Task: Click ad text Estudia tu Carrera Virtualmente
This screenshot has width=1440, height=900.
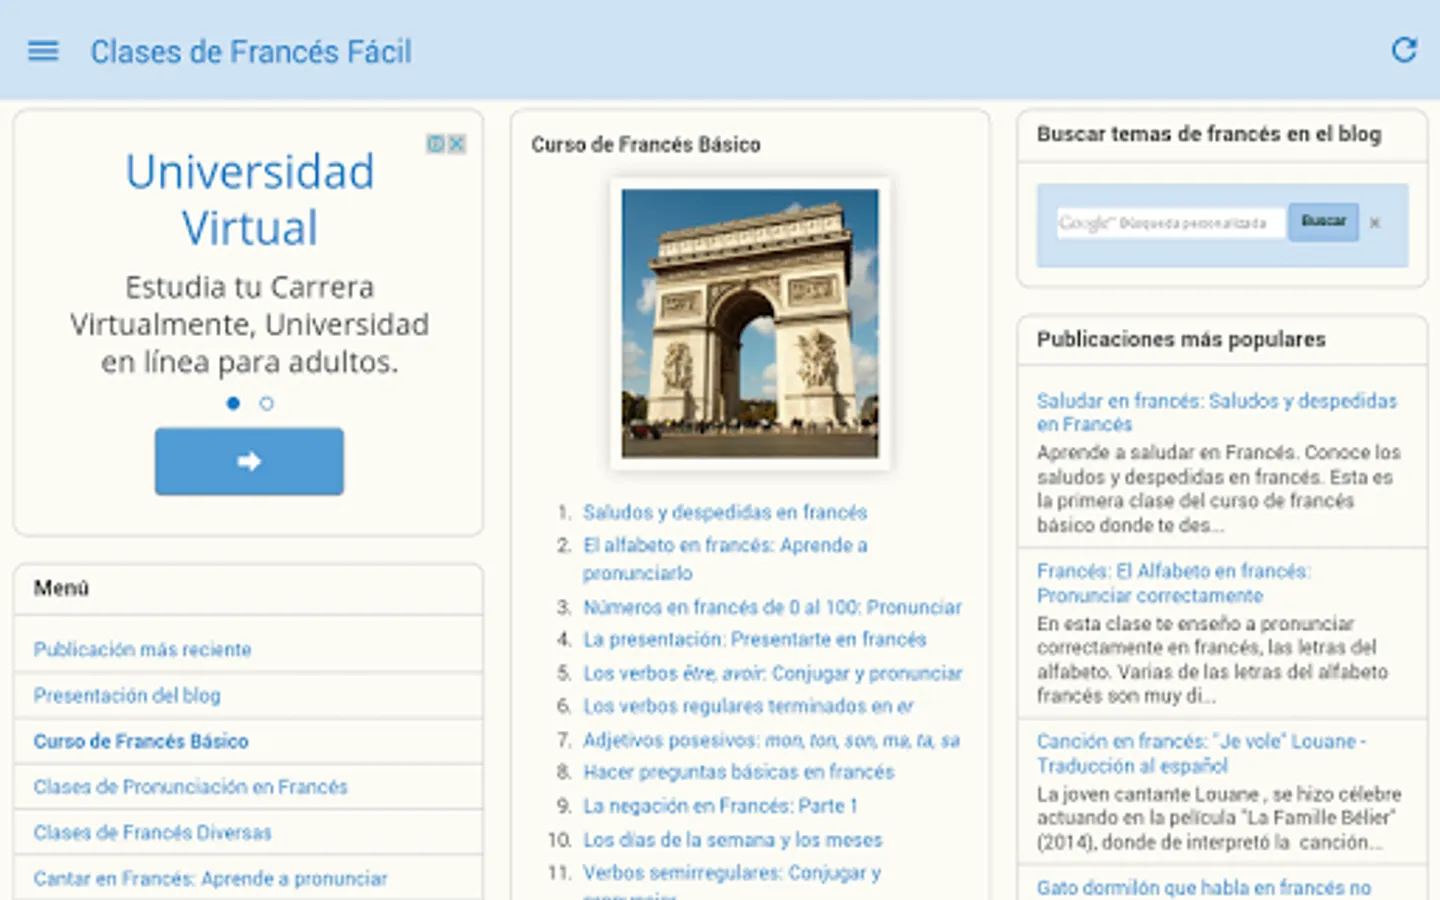Action: pyautogui.click(x=250, y=324)
